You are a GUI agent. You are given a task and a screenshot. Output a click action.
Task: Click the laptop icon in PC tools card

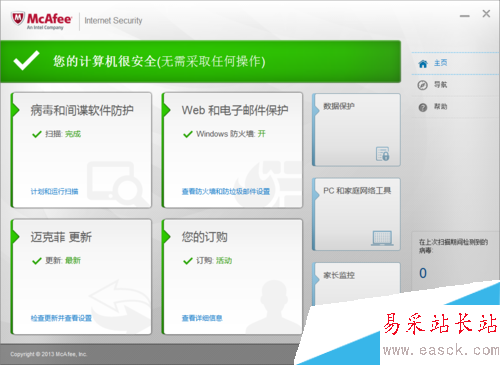[382, 238]
